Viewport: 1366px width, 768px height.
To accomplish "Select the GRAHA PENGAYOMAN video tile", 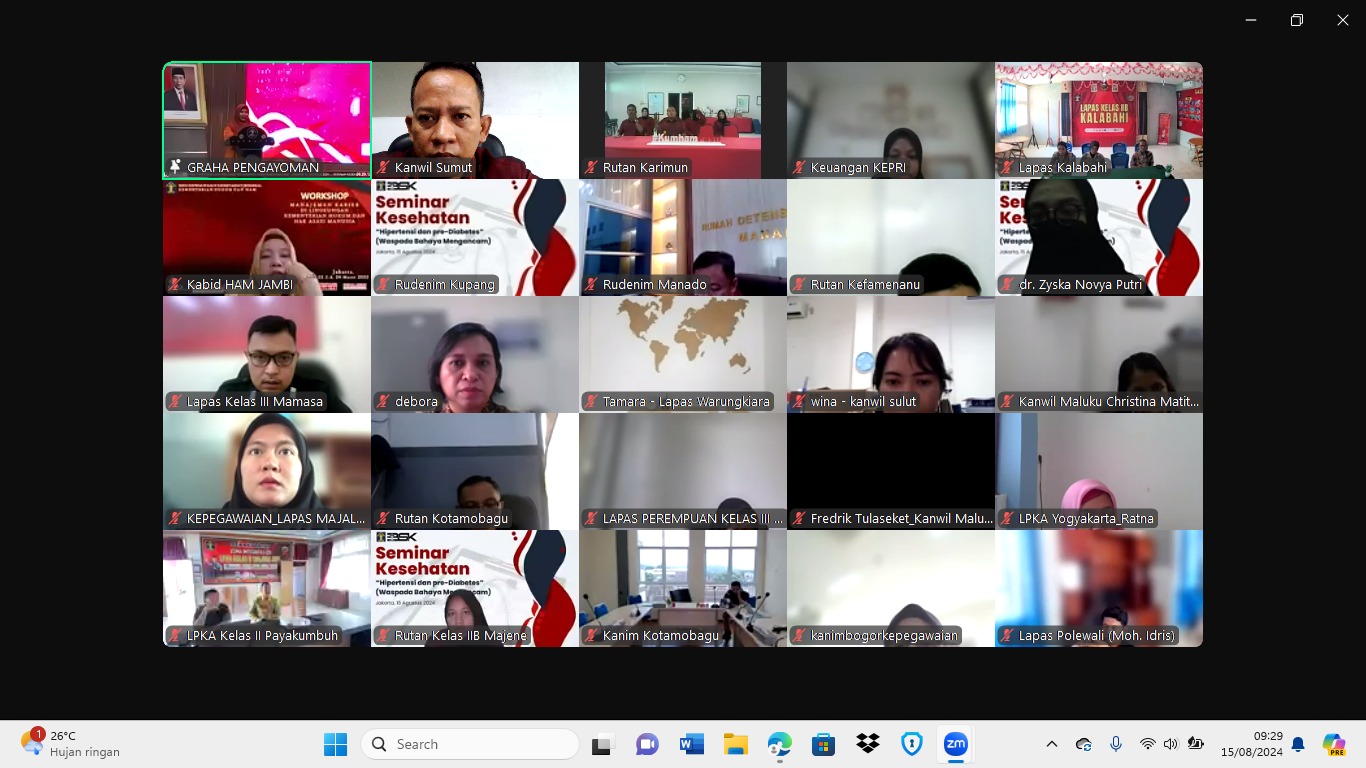I will coord(267,120).
